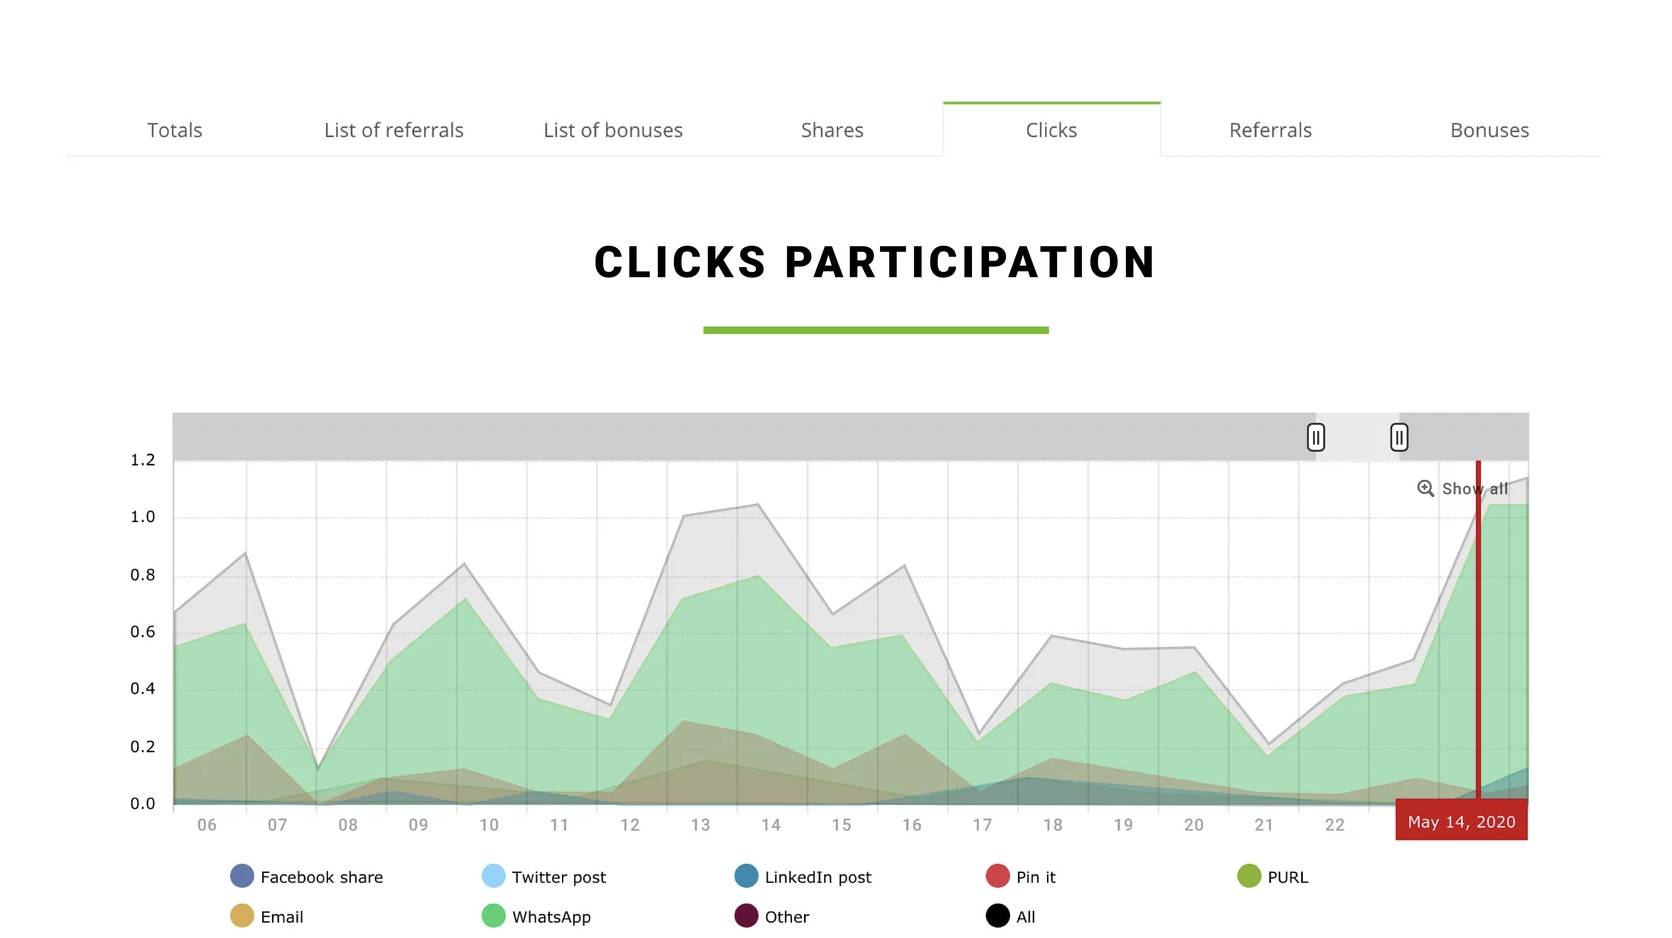Toggle the Other series in the legend
Image resolution: width=1672 pixels, height=938 pixels.
click(x=747, y=915)
